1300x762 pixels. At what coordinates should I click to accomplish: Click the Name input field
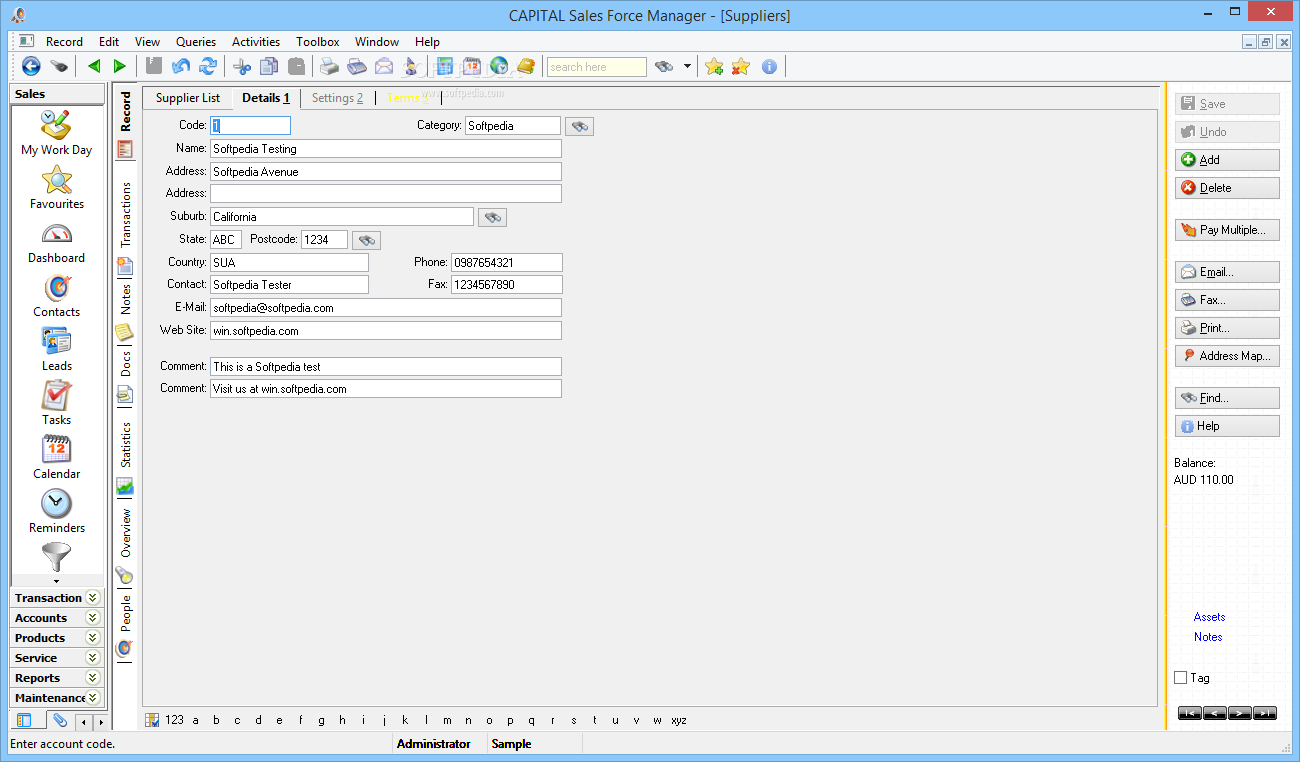coord(386,149)
